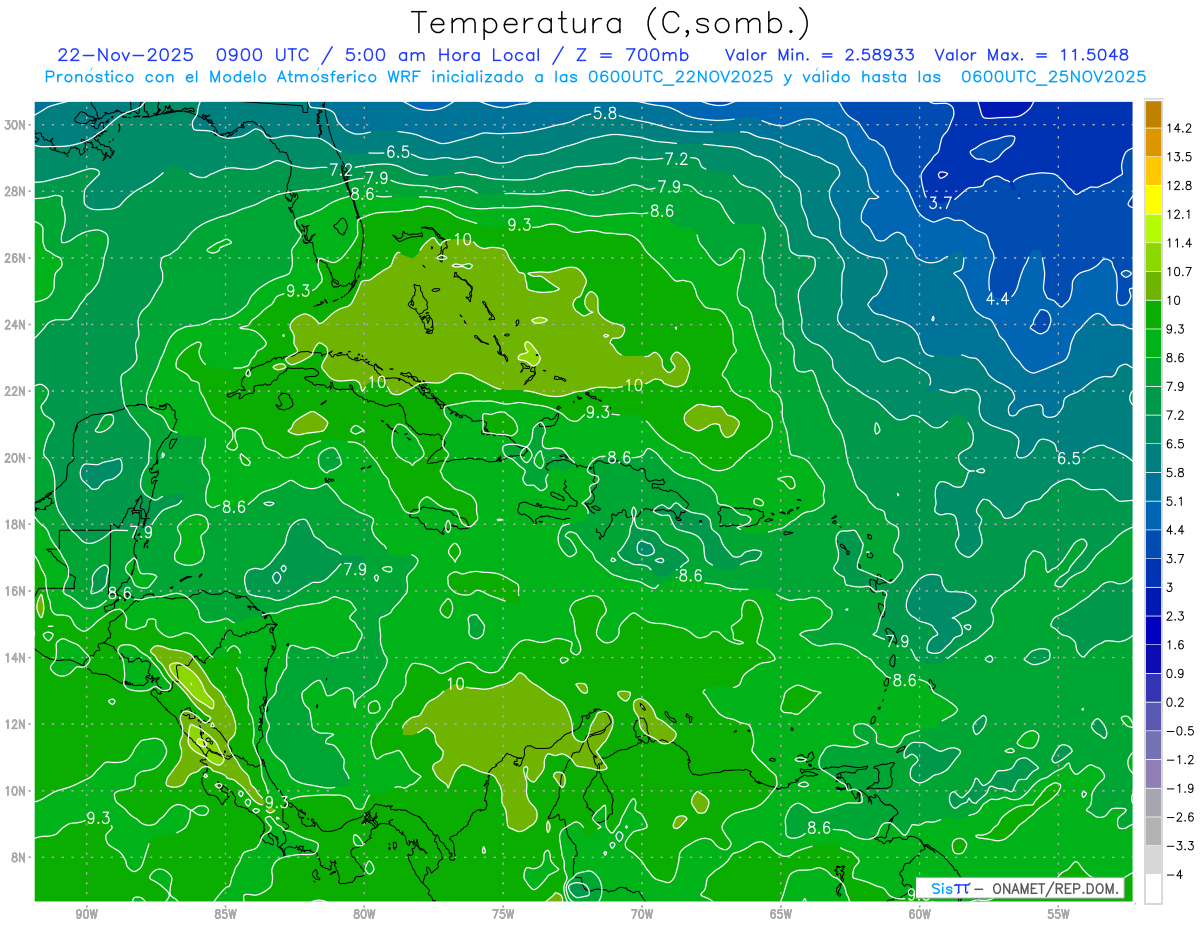
Task: Select the 'Valor Max. = 11.5048' readout
Action: [x=1032, y=55]
